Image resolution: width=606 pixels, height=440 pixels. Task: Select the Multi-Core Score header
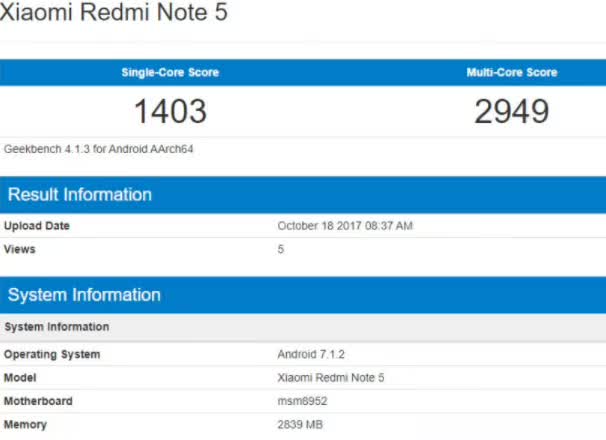tap(512, 73)
